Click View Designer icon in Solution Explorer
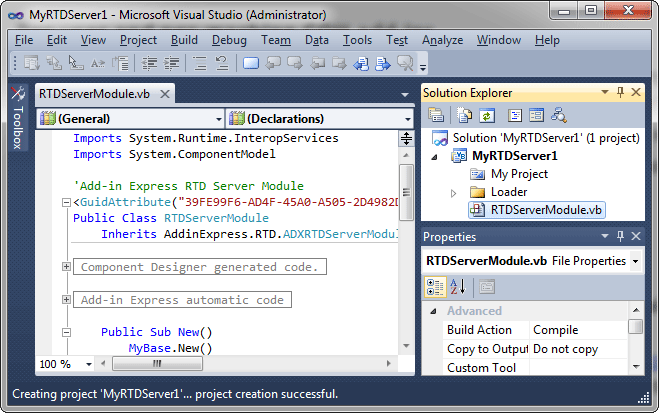The width and height of the screenshot is (659, 413). pos(537,115)
